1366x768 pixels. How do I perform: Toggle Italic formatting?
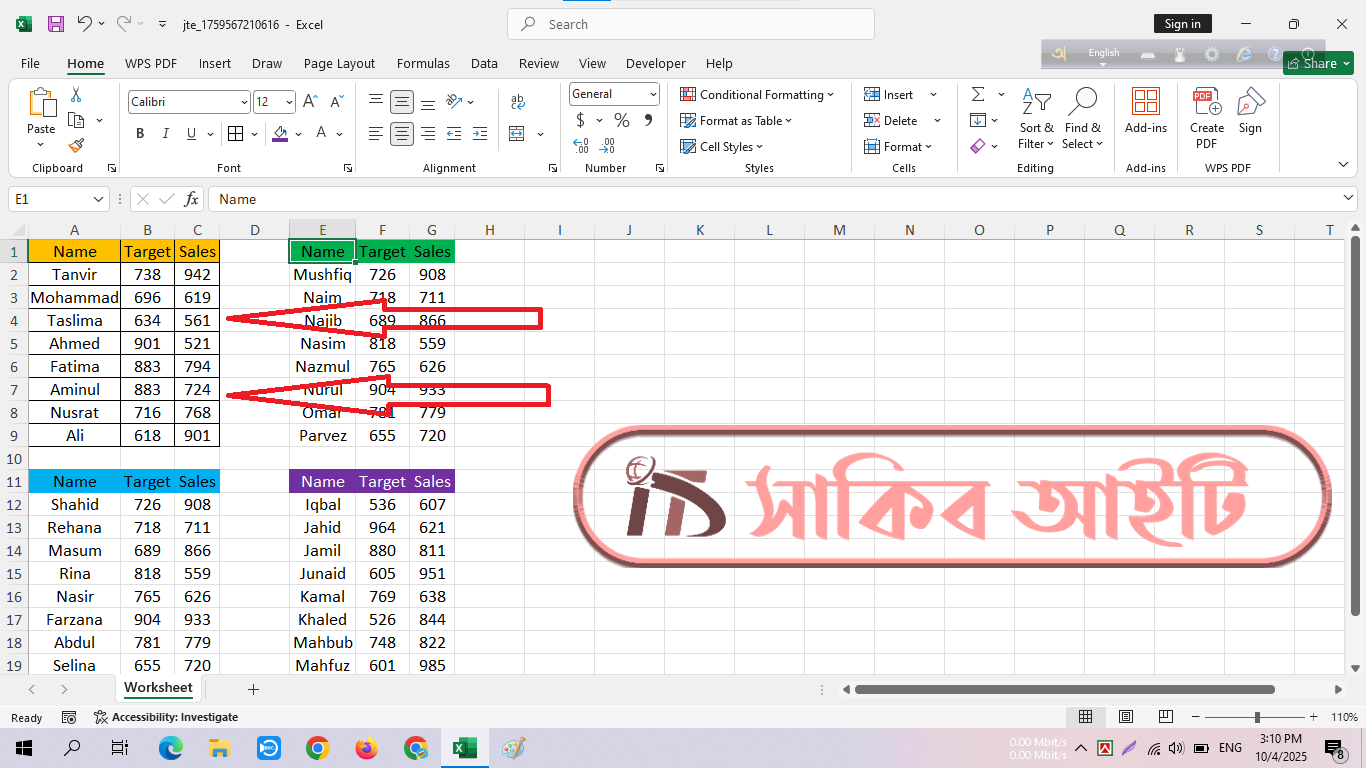[166, 134]
